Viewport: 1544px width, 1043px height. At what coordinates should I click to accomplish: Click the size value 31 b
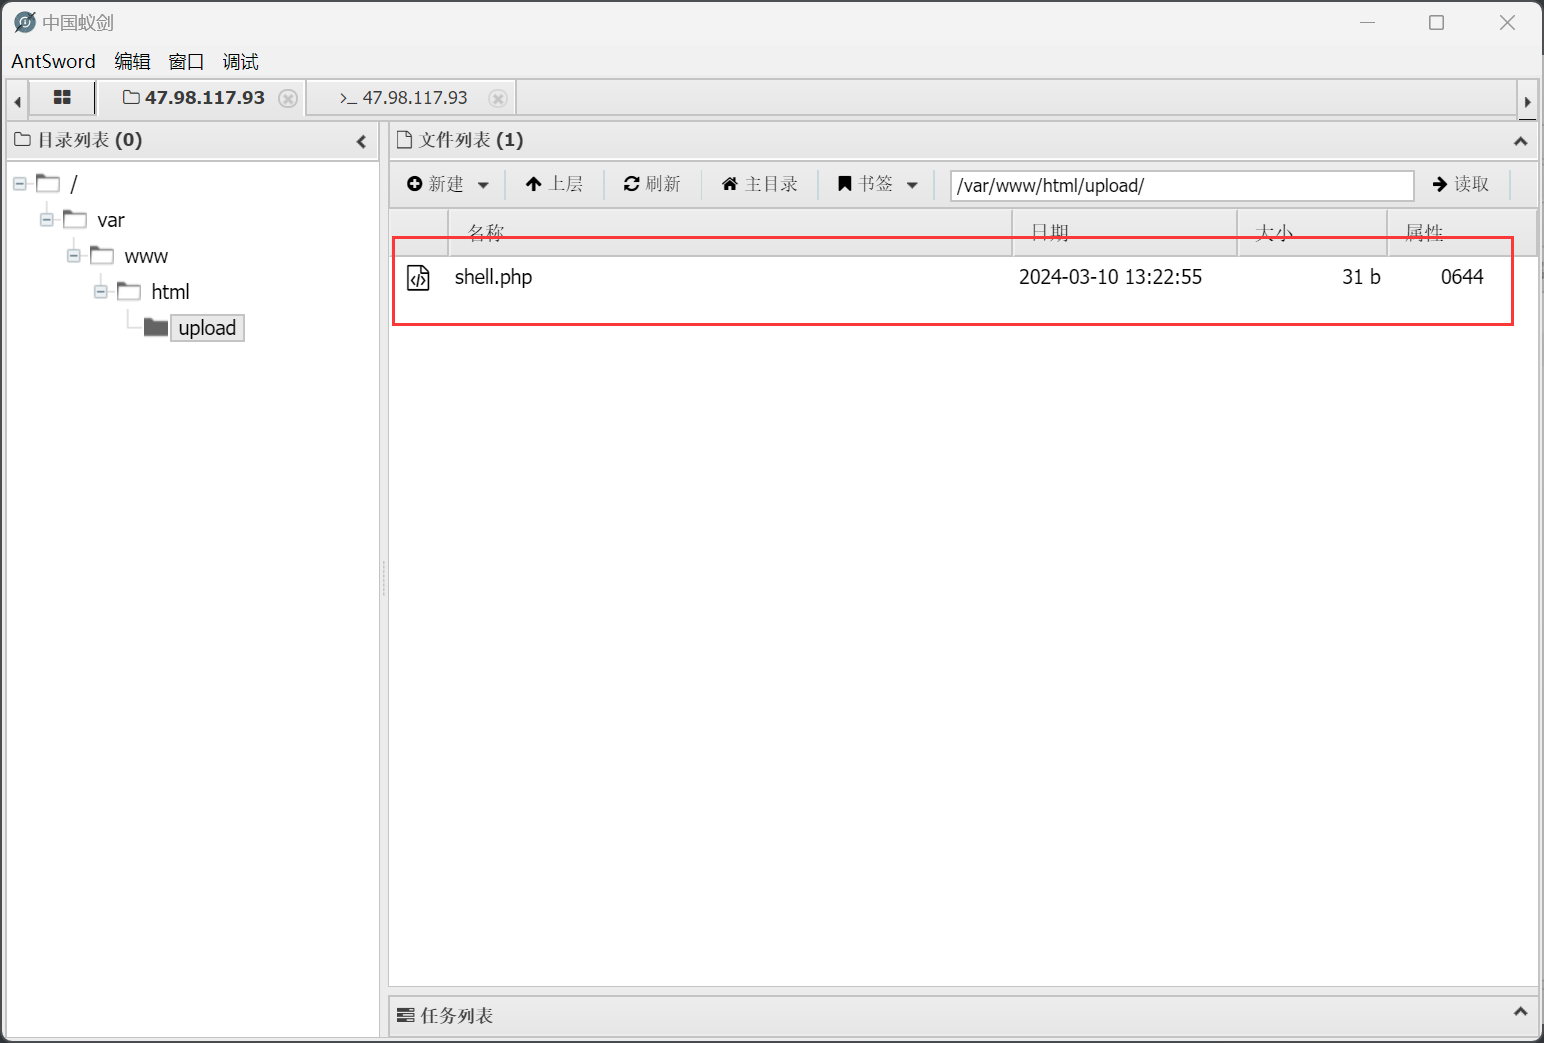click(1361, 277)
